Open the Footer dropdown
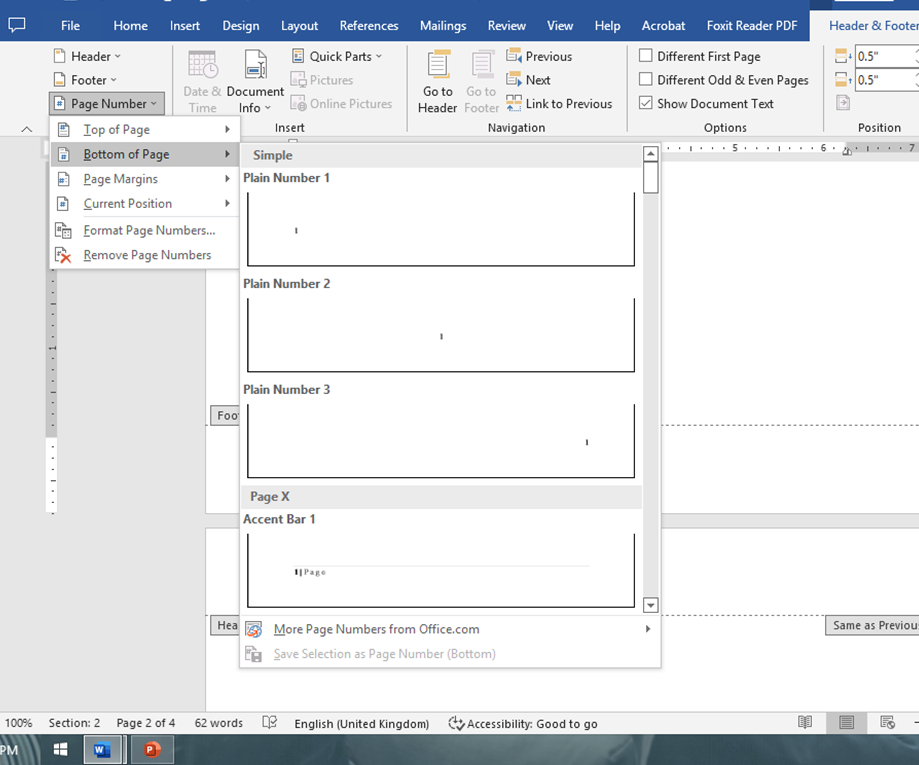Screen dimensions: 919x765 [85, 80]
